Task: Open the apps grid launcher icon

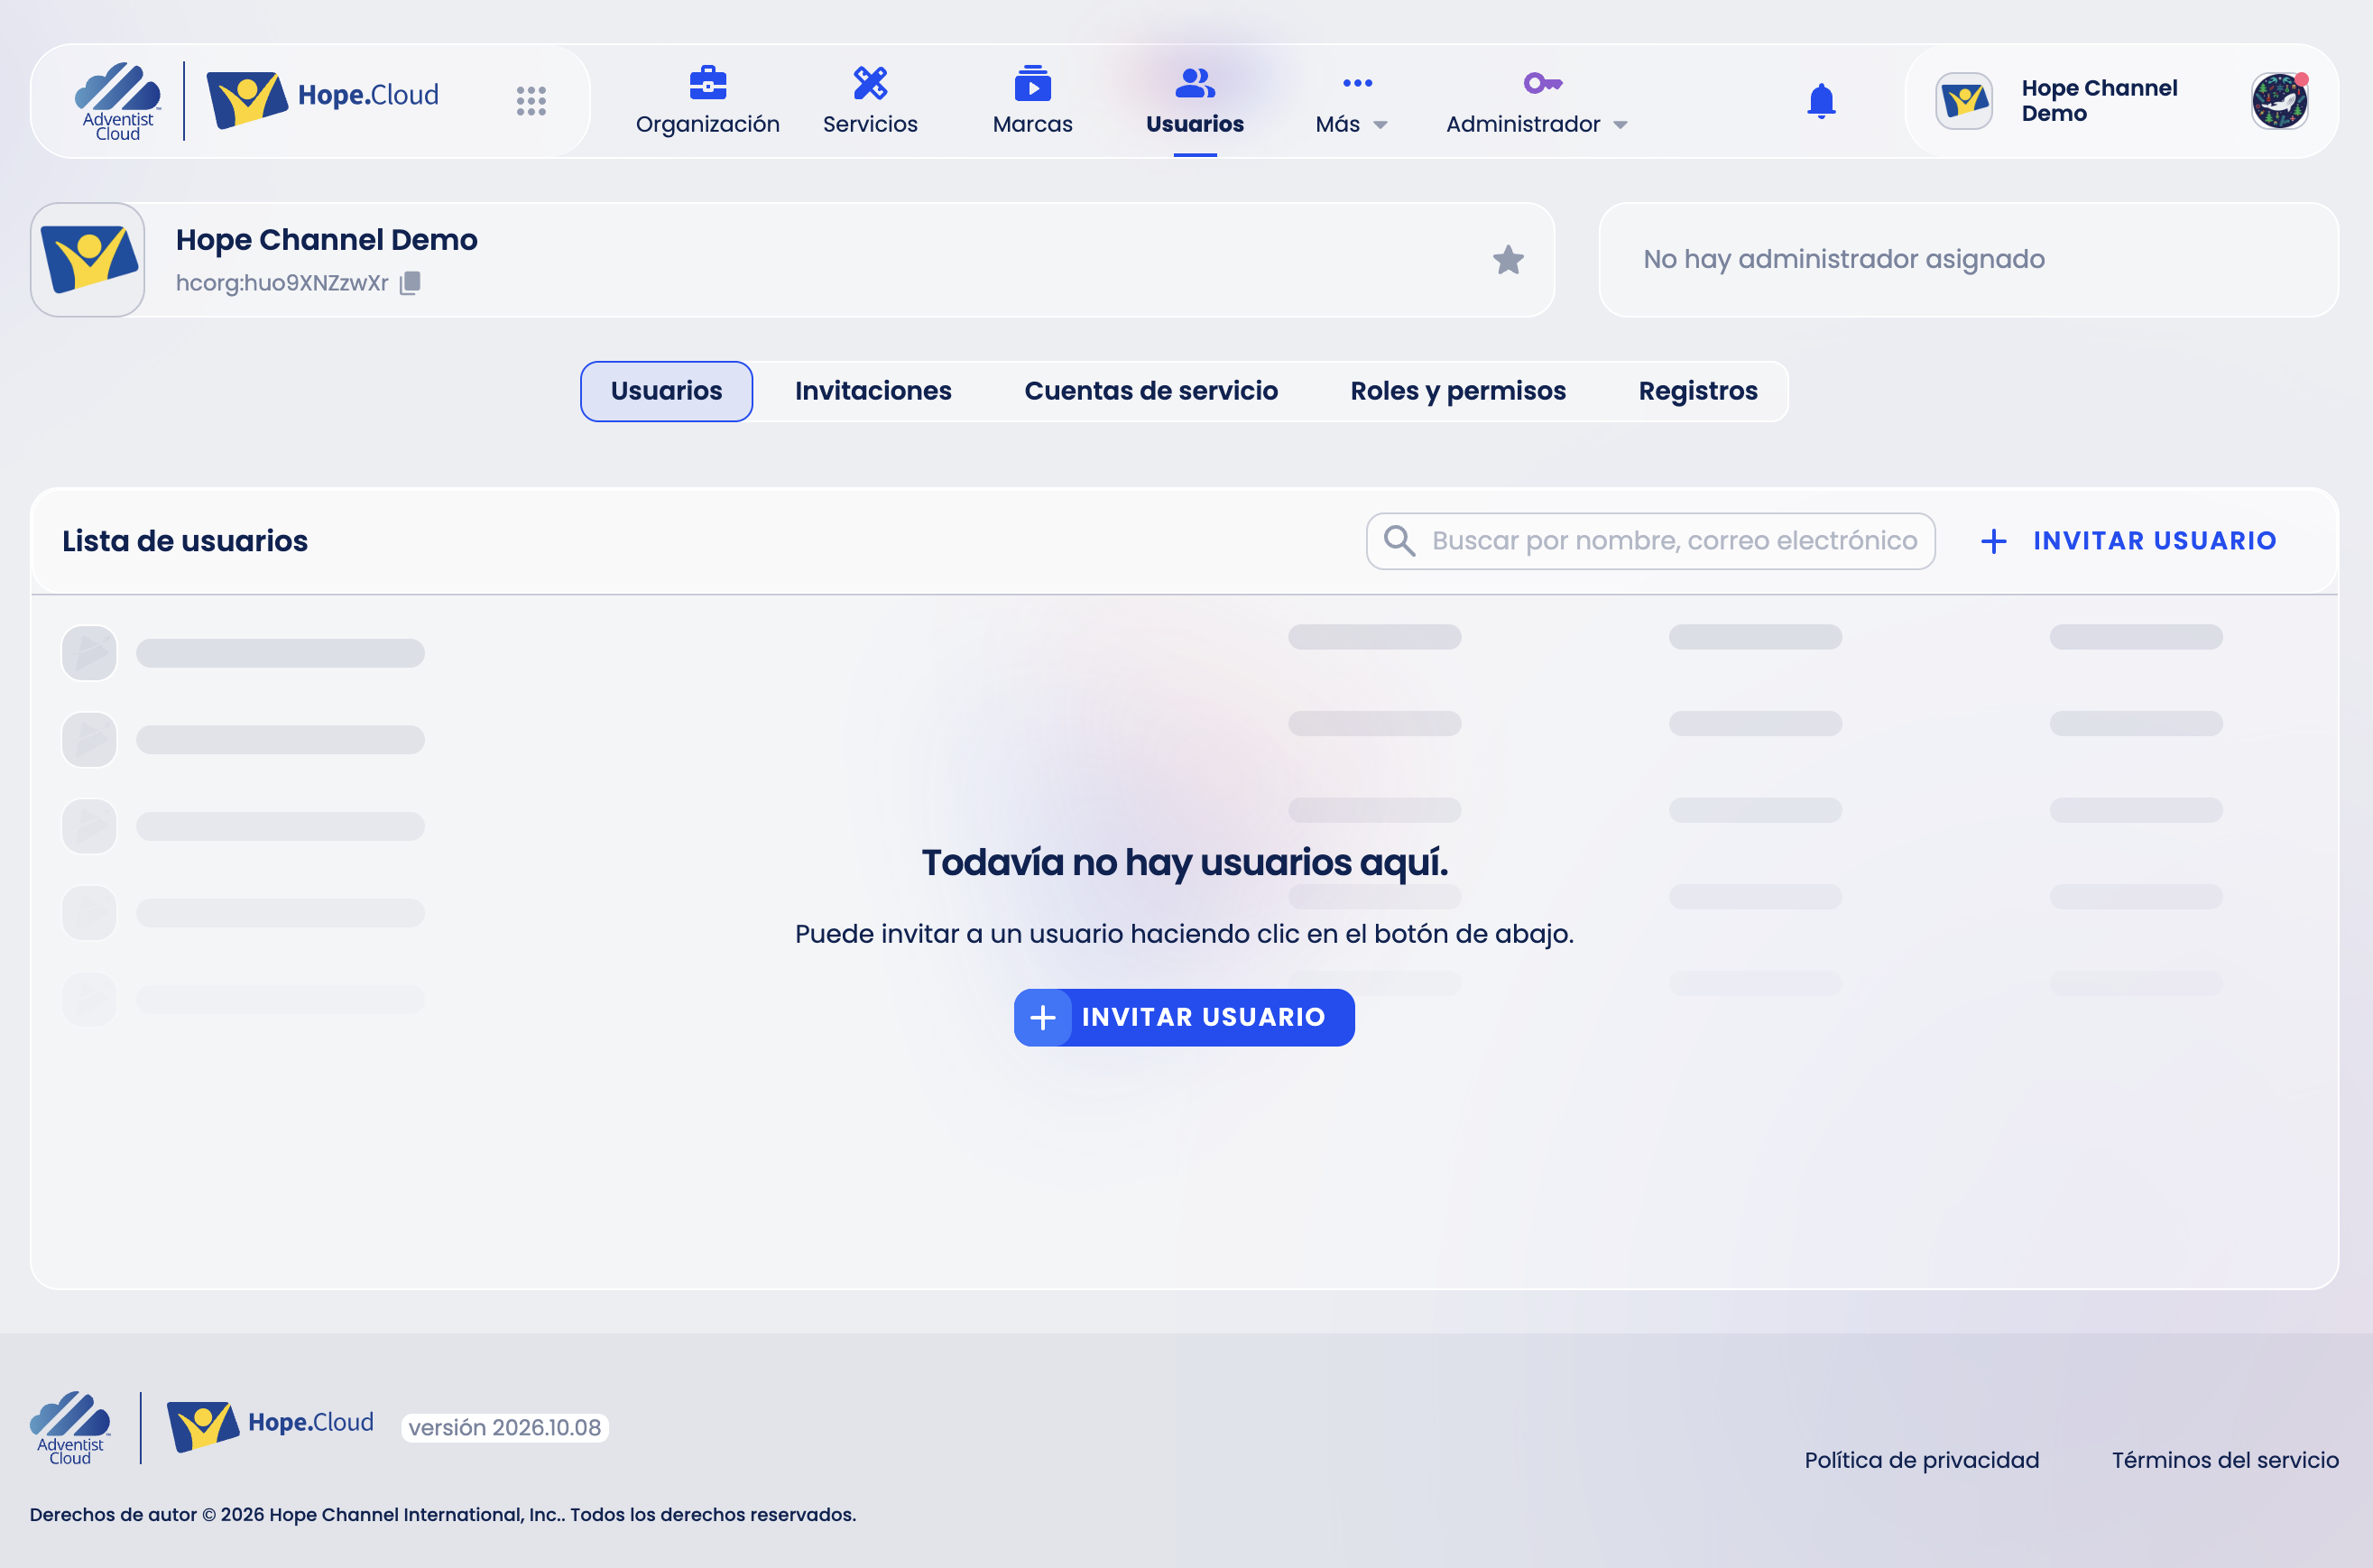Action: click(x=531, y=100)
